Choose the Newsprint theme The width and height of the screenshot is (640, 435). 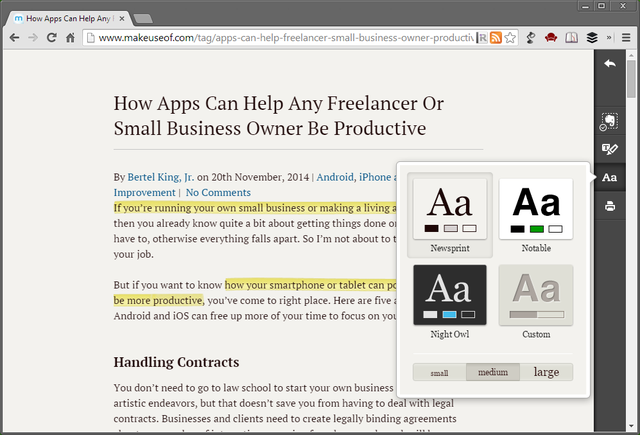[450, 216]
